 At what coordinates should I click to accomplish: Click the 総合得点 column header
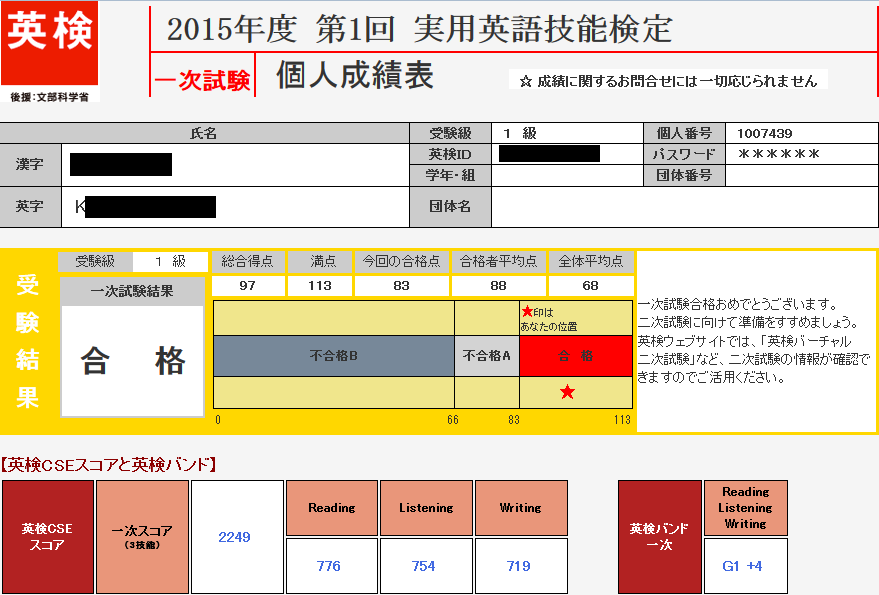(x=247, y=261)
